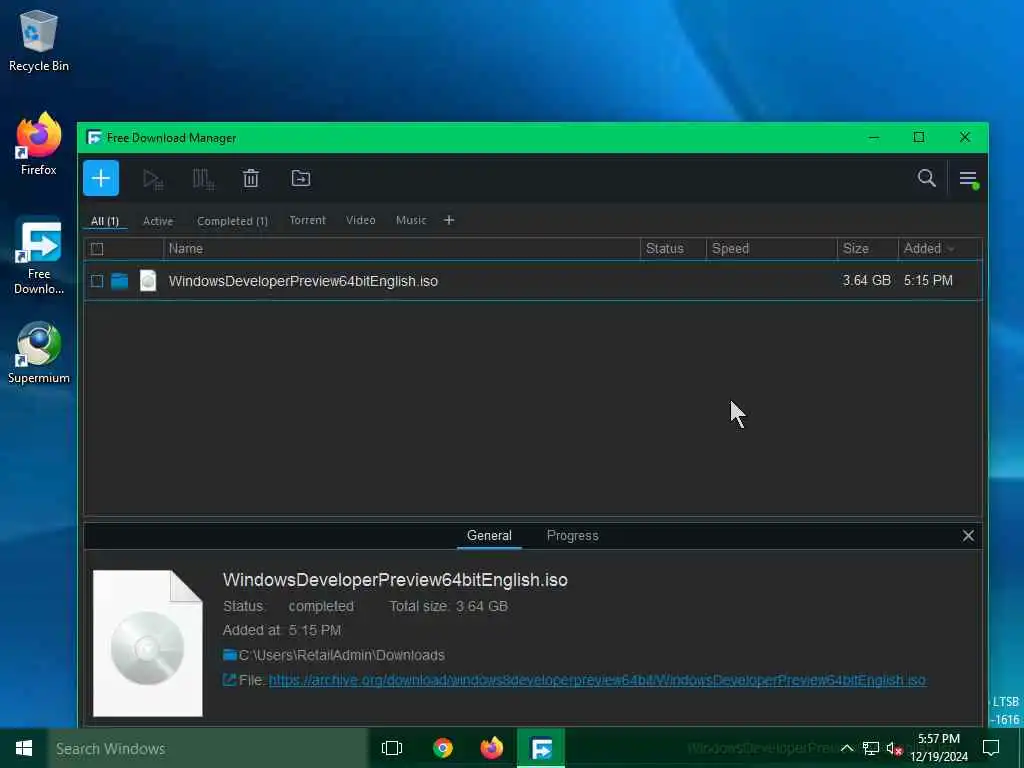1024x768 pixels.
Task: Click the ISO file icon in download row
Action: pos(148,281)
